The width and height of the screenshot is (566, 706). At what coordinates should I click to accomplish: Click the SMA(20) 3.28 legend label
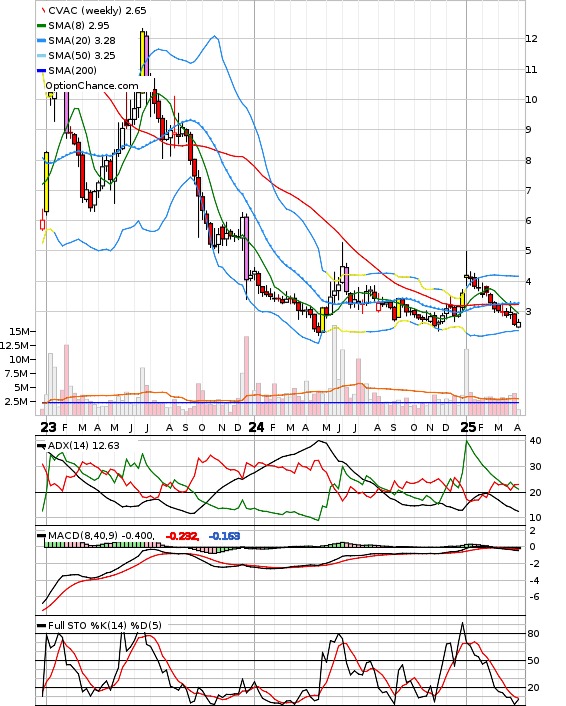82,41
